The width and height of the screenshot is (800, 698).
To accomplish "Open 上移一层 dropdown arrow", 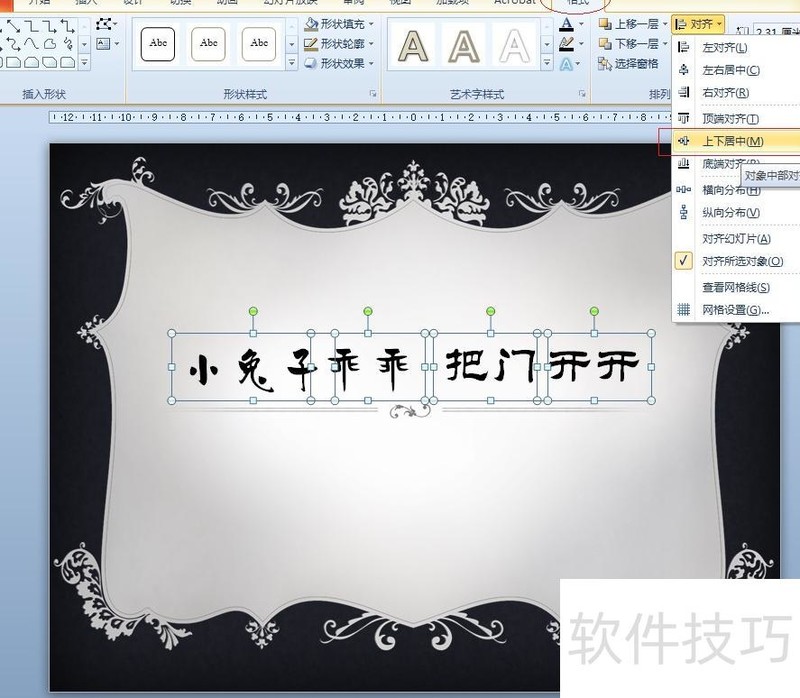I will 665,24.
